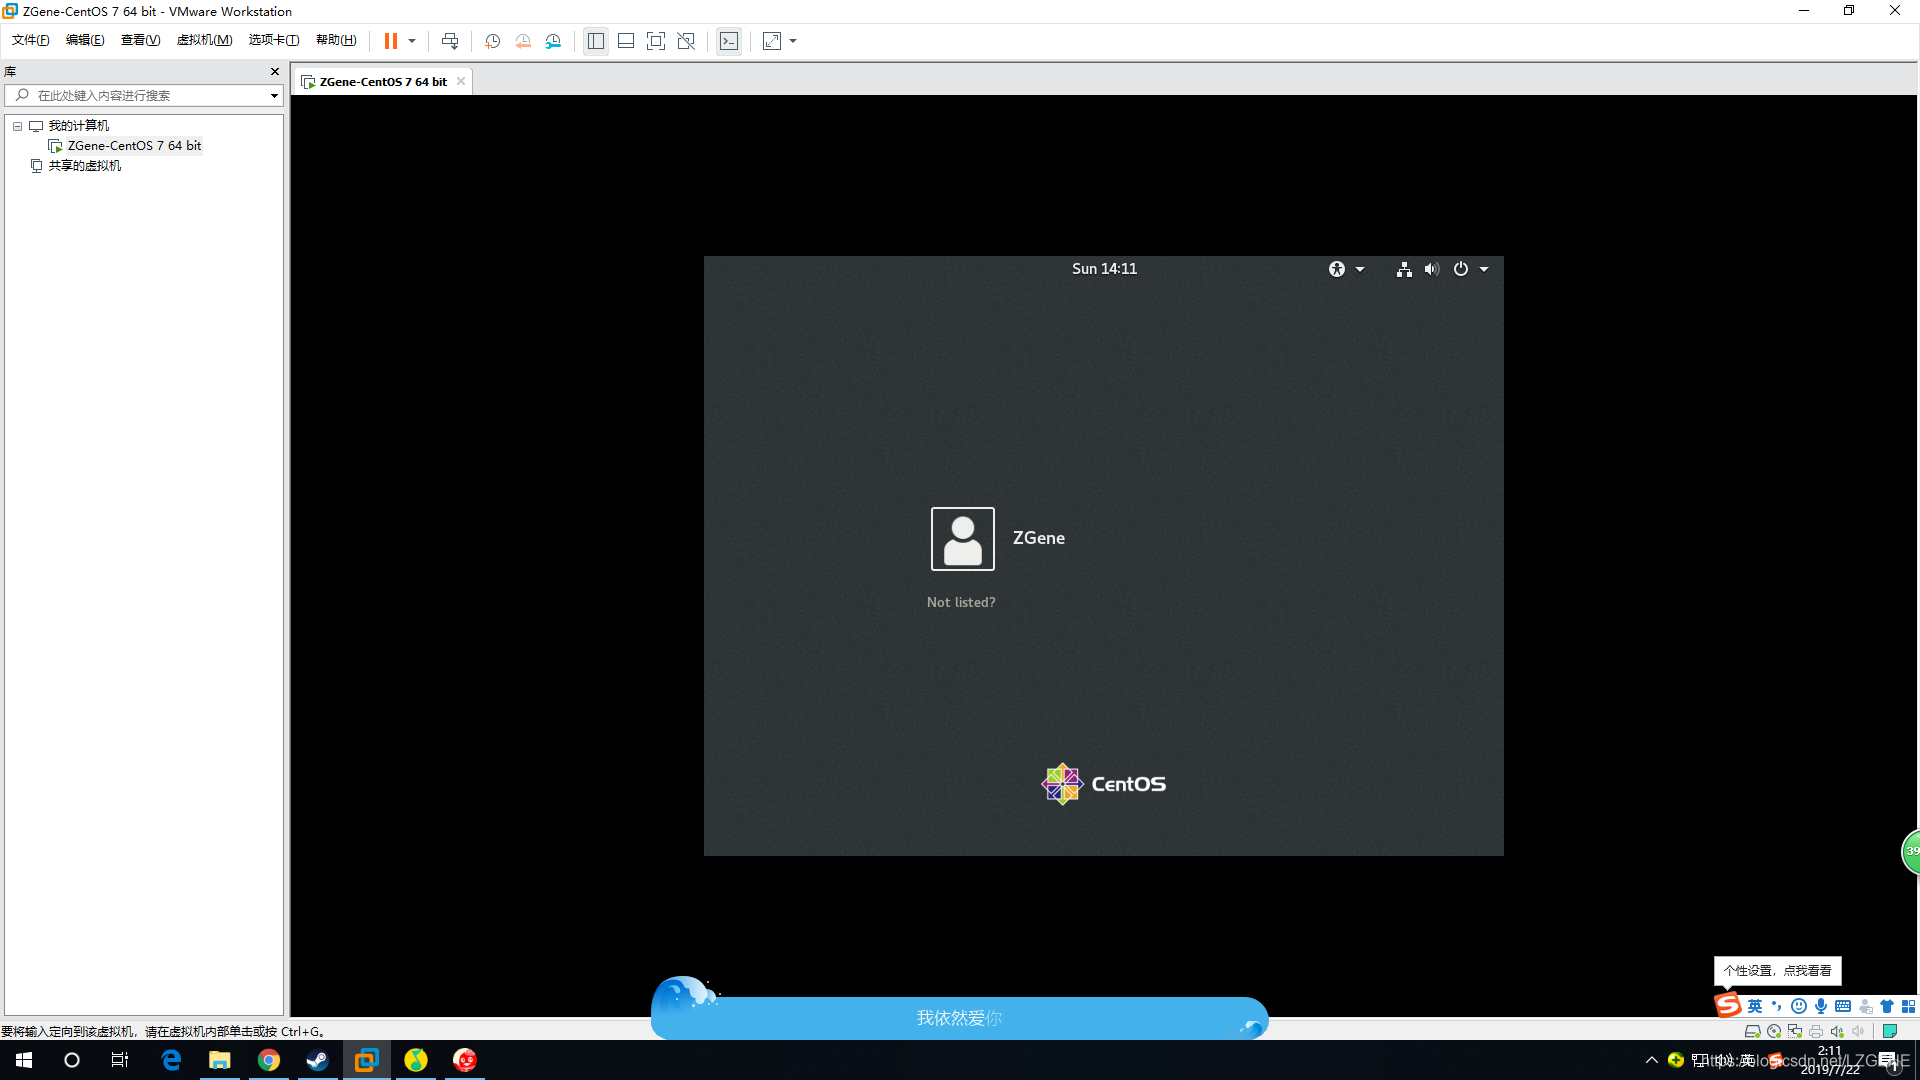Viewport: 1920px width, 1080px height.
Task: Open the 虚拟机(M) menu
Action: click(x=204, y=40)
